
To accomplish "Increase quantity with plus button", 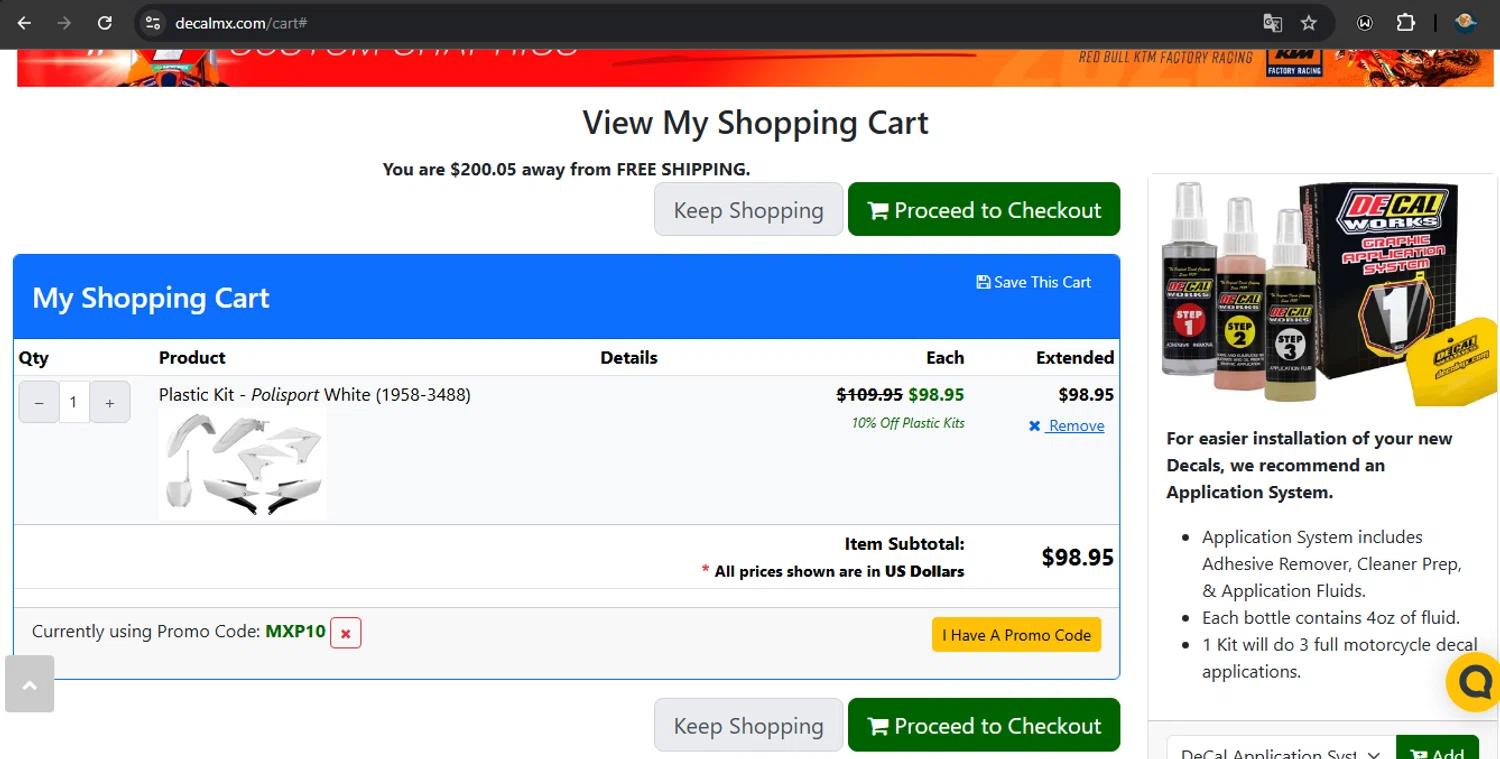I will [x=110, y=402].
